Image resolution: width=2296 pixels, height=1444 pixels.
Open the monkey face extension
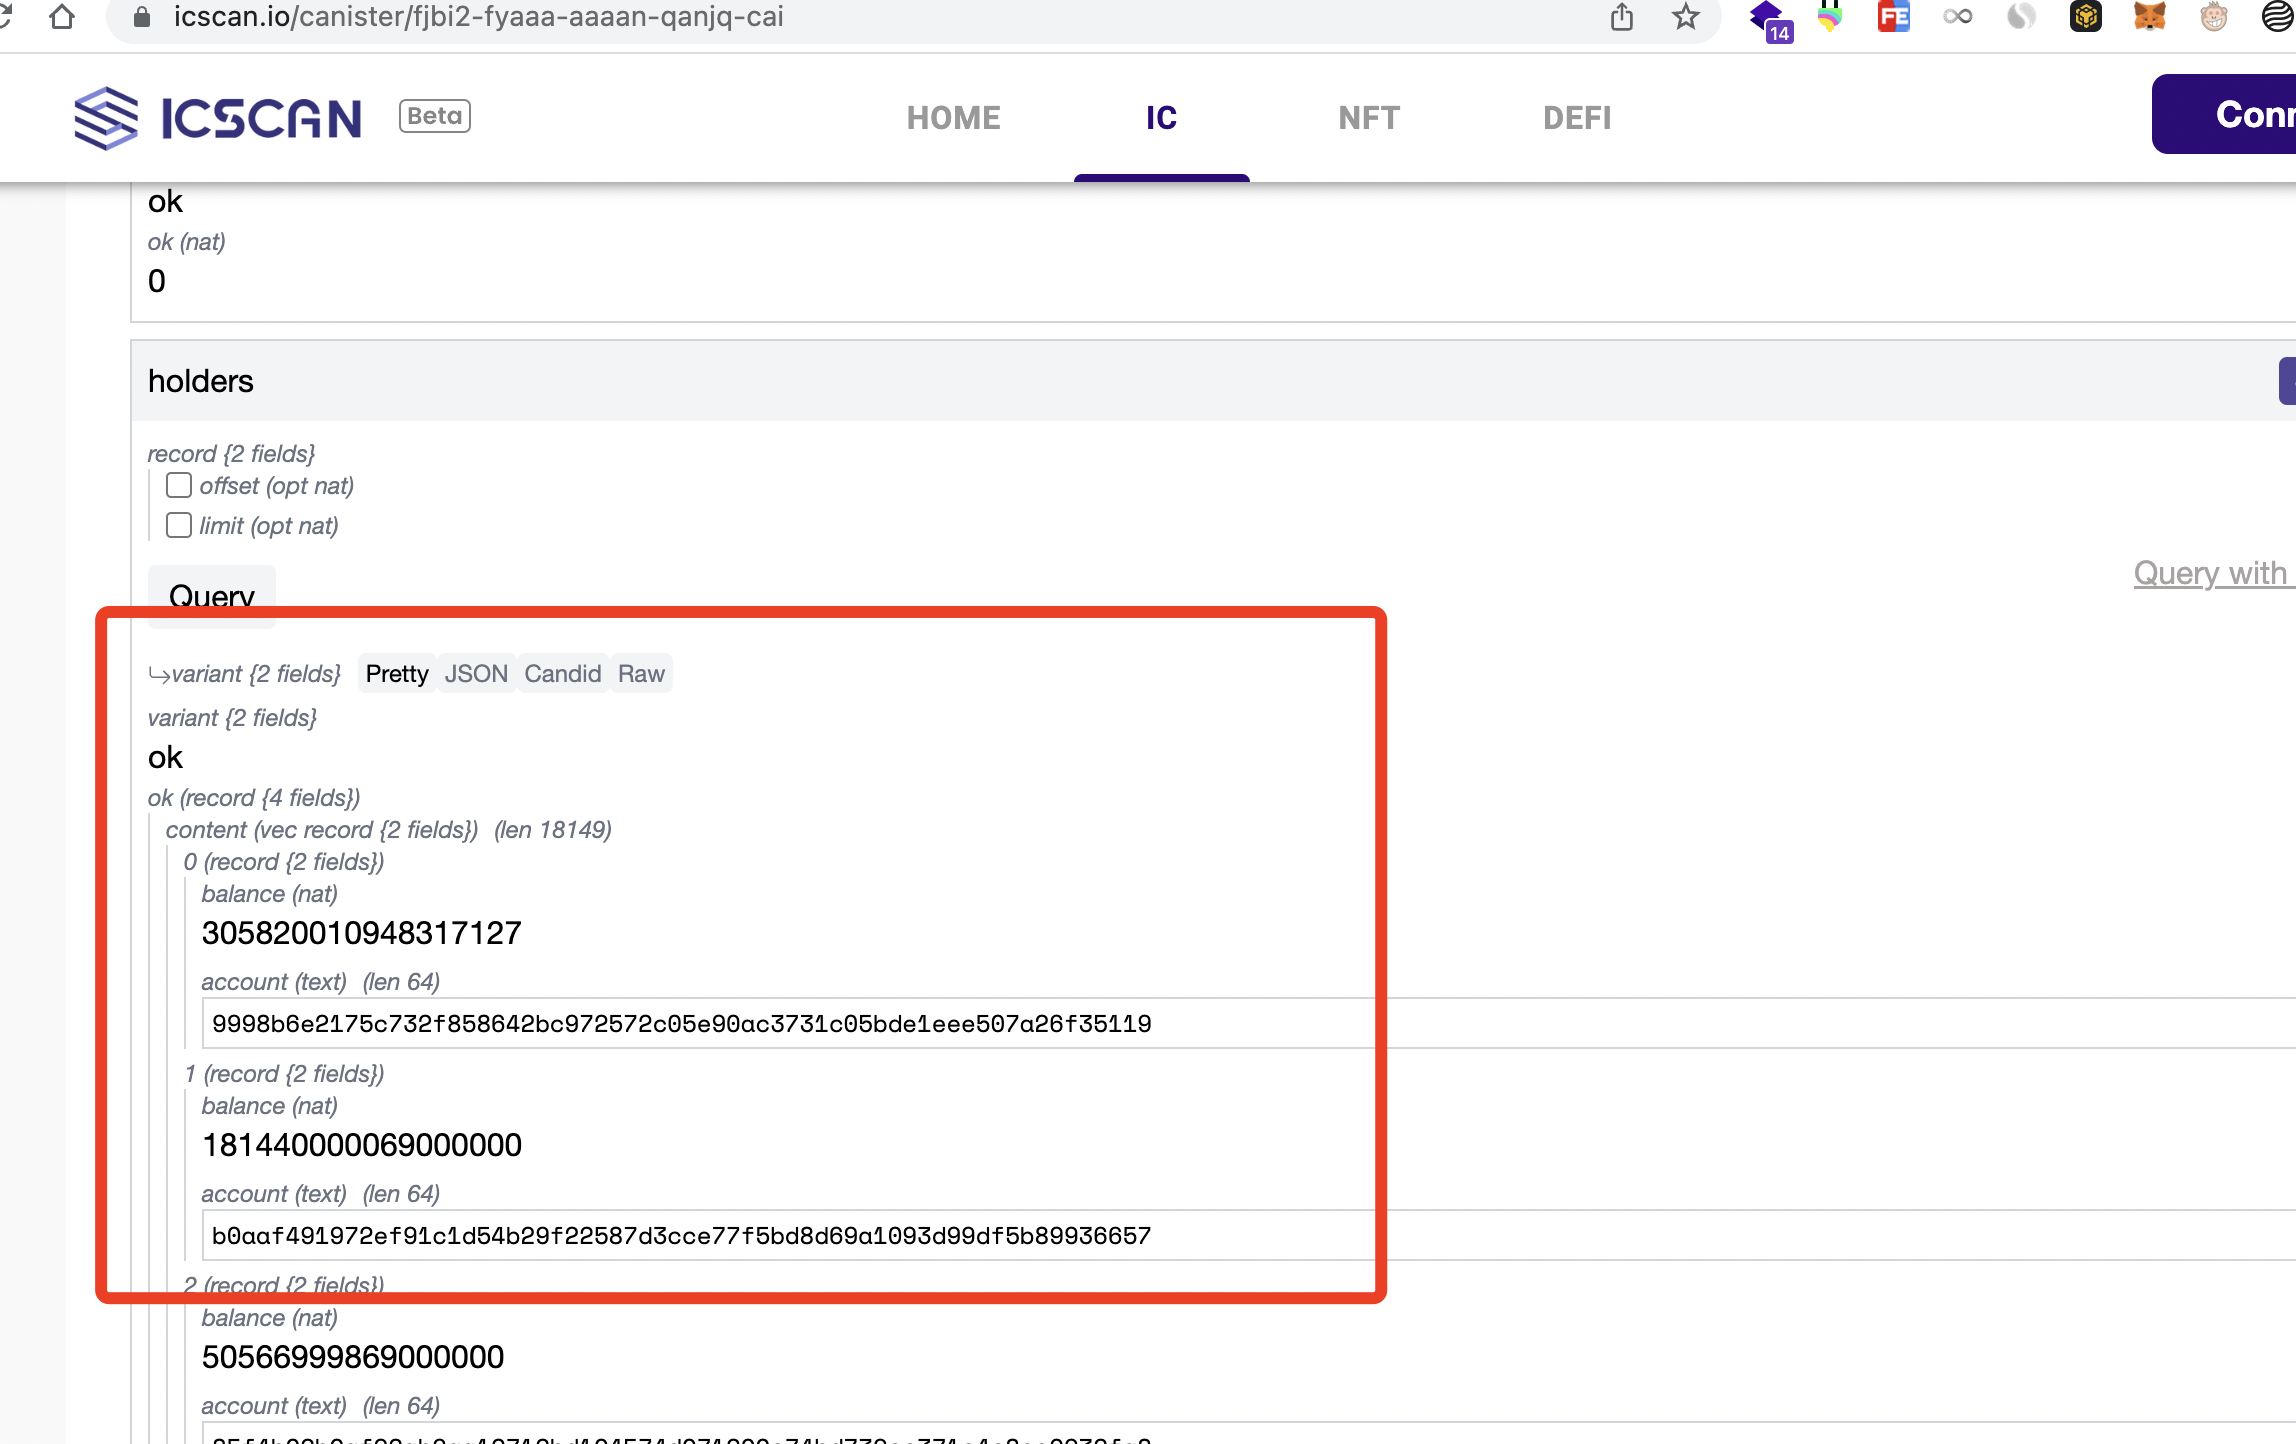coord(2214,17)
